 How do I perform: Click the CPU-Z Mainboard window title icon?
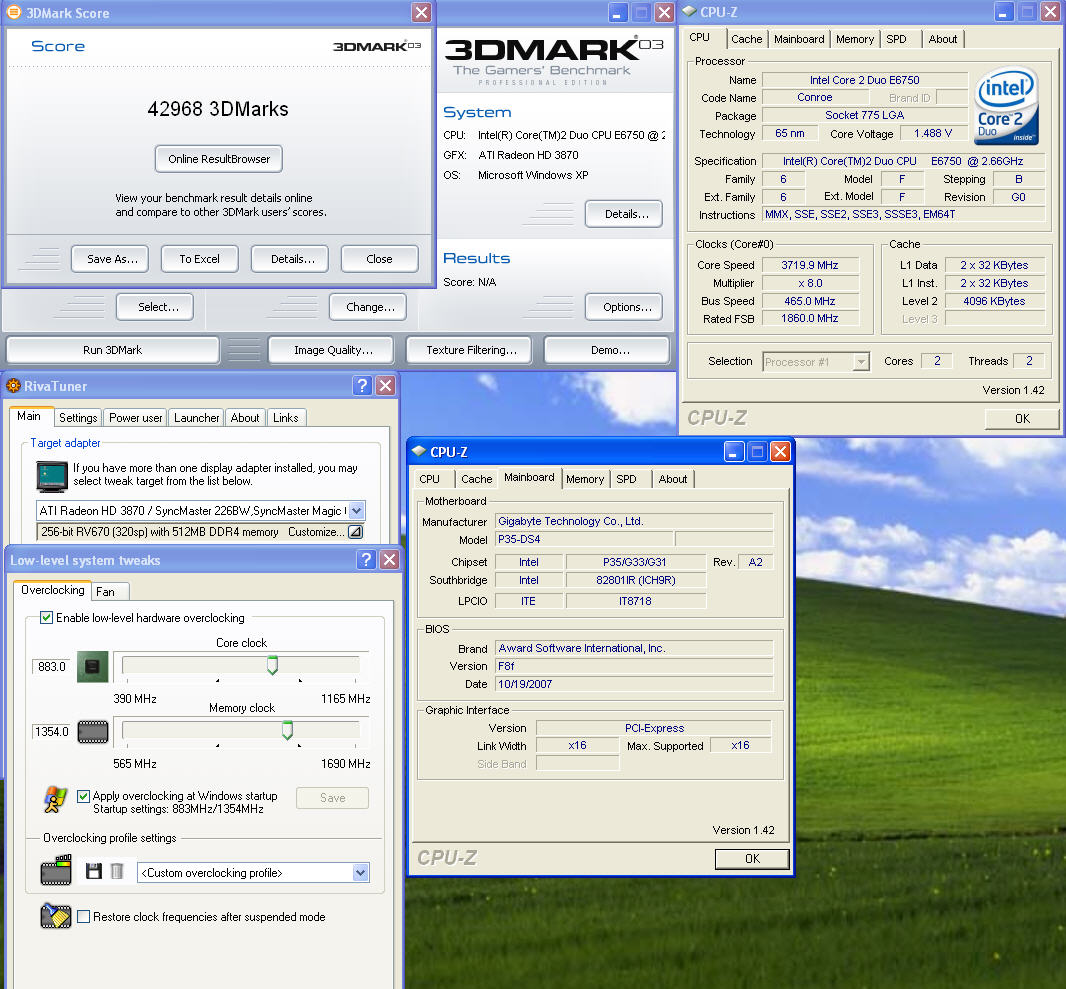pyautogui.click(x=419, y=451)
